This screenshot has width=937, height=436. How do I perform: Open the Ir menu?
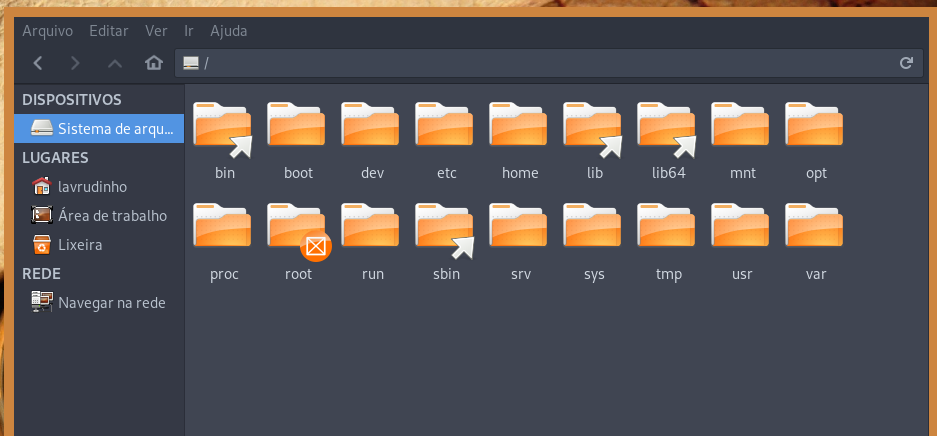click(x=189, y=31)
